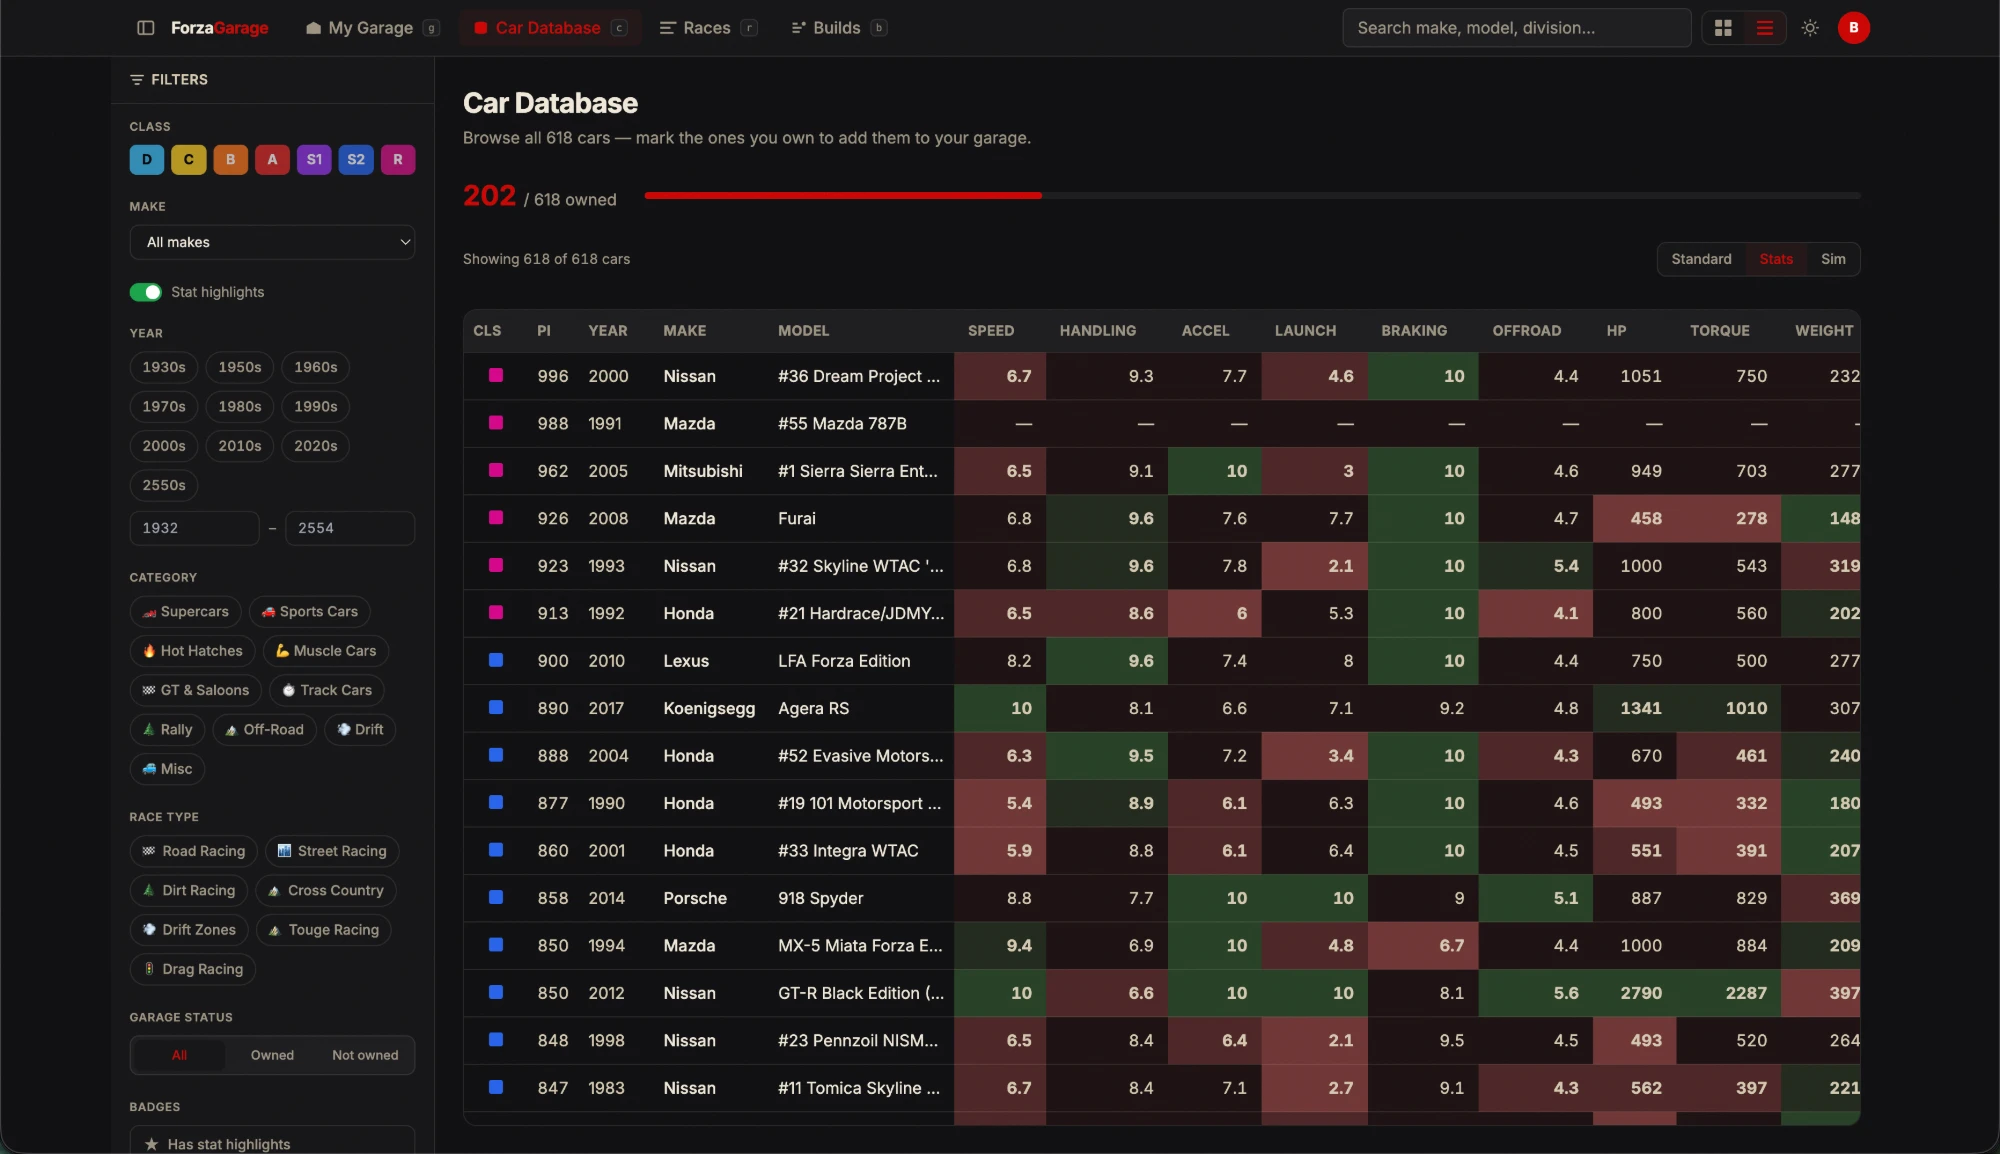Viewport: 2000px width, 1154px height.
Task: Select the Owned garage status option
Action: 272,1055
